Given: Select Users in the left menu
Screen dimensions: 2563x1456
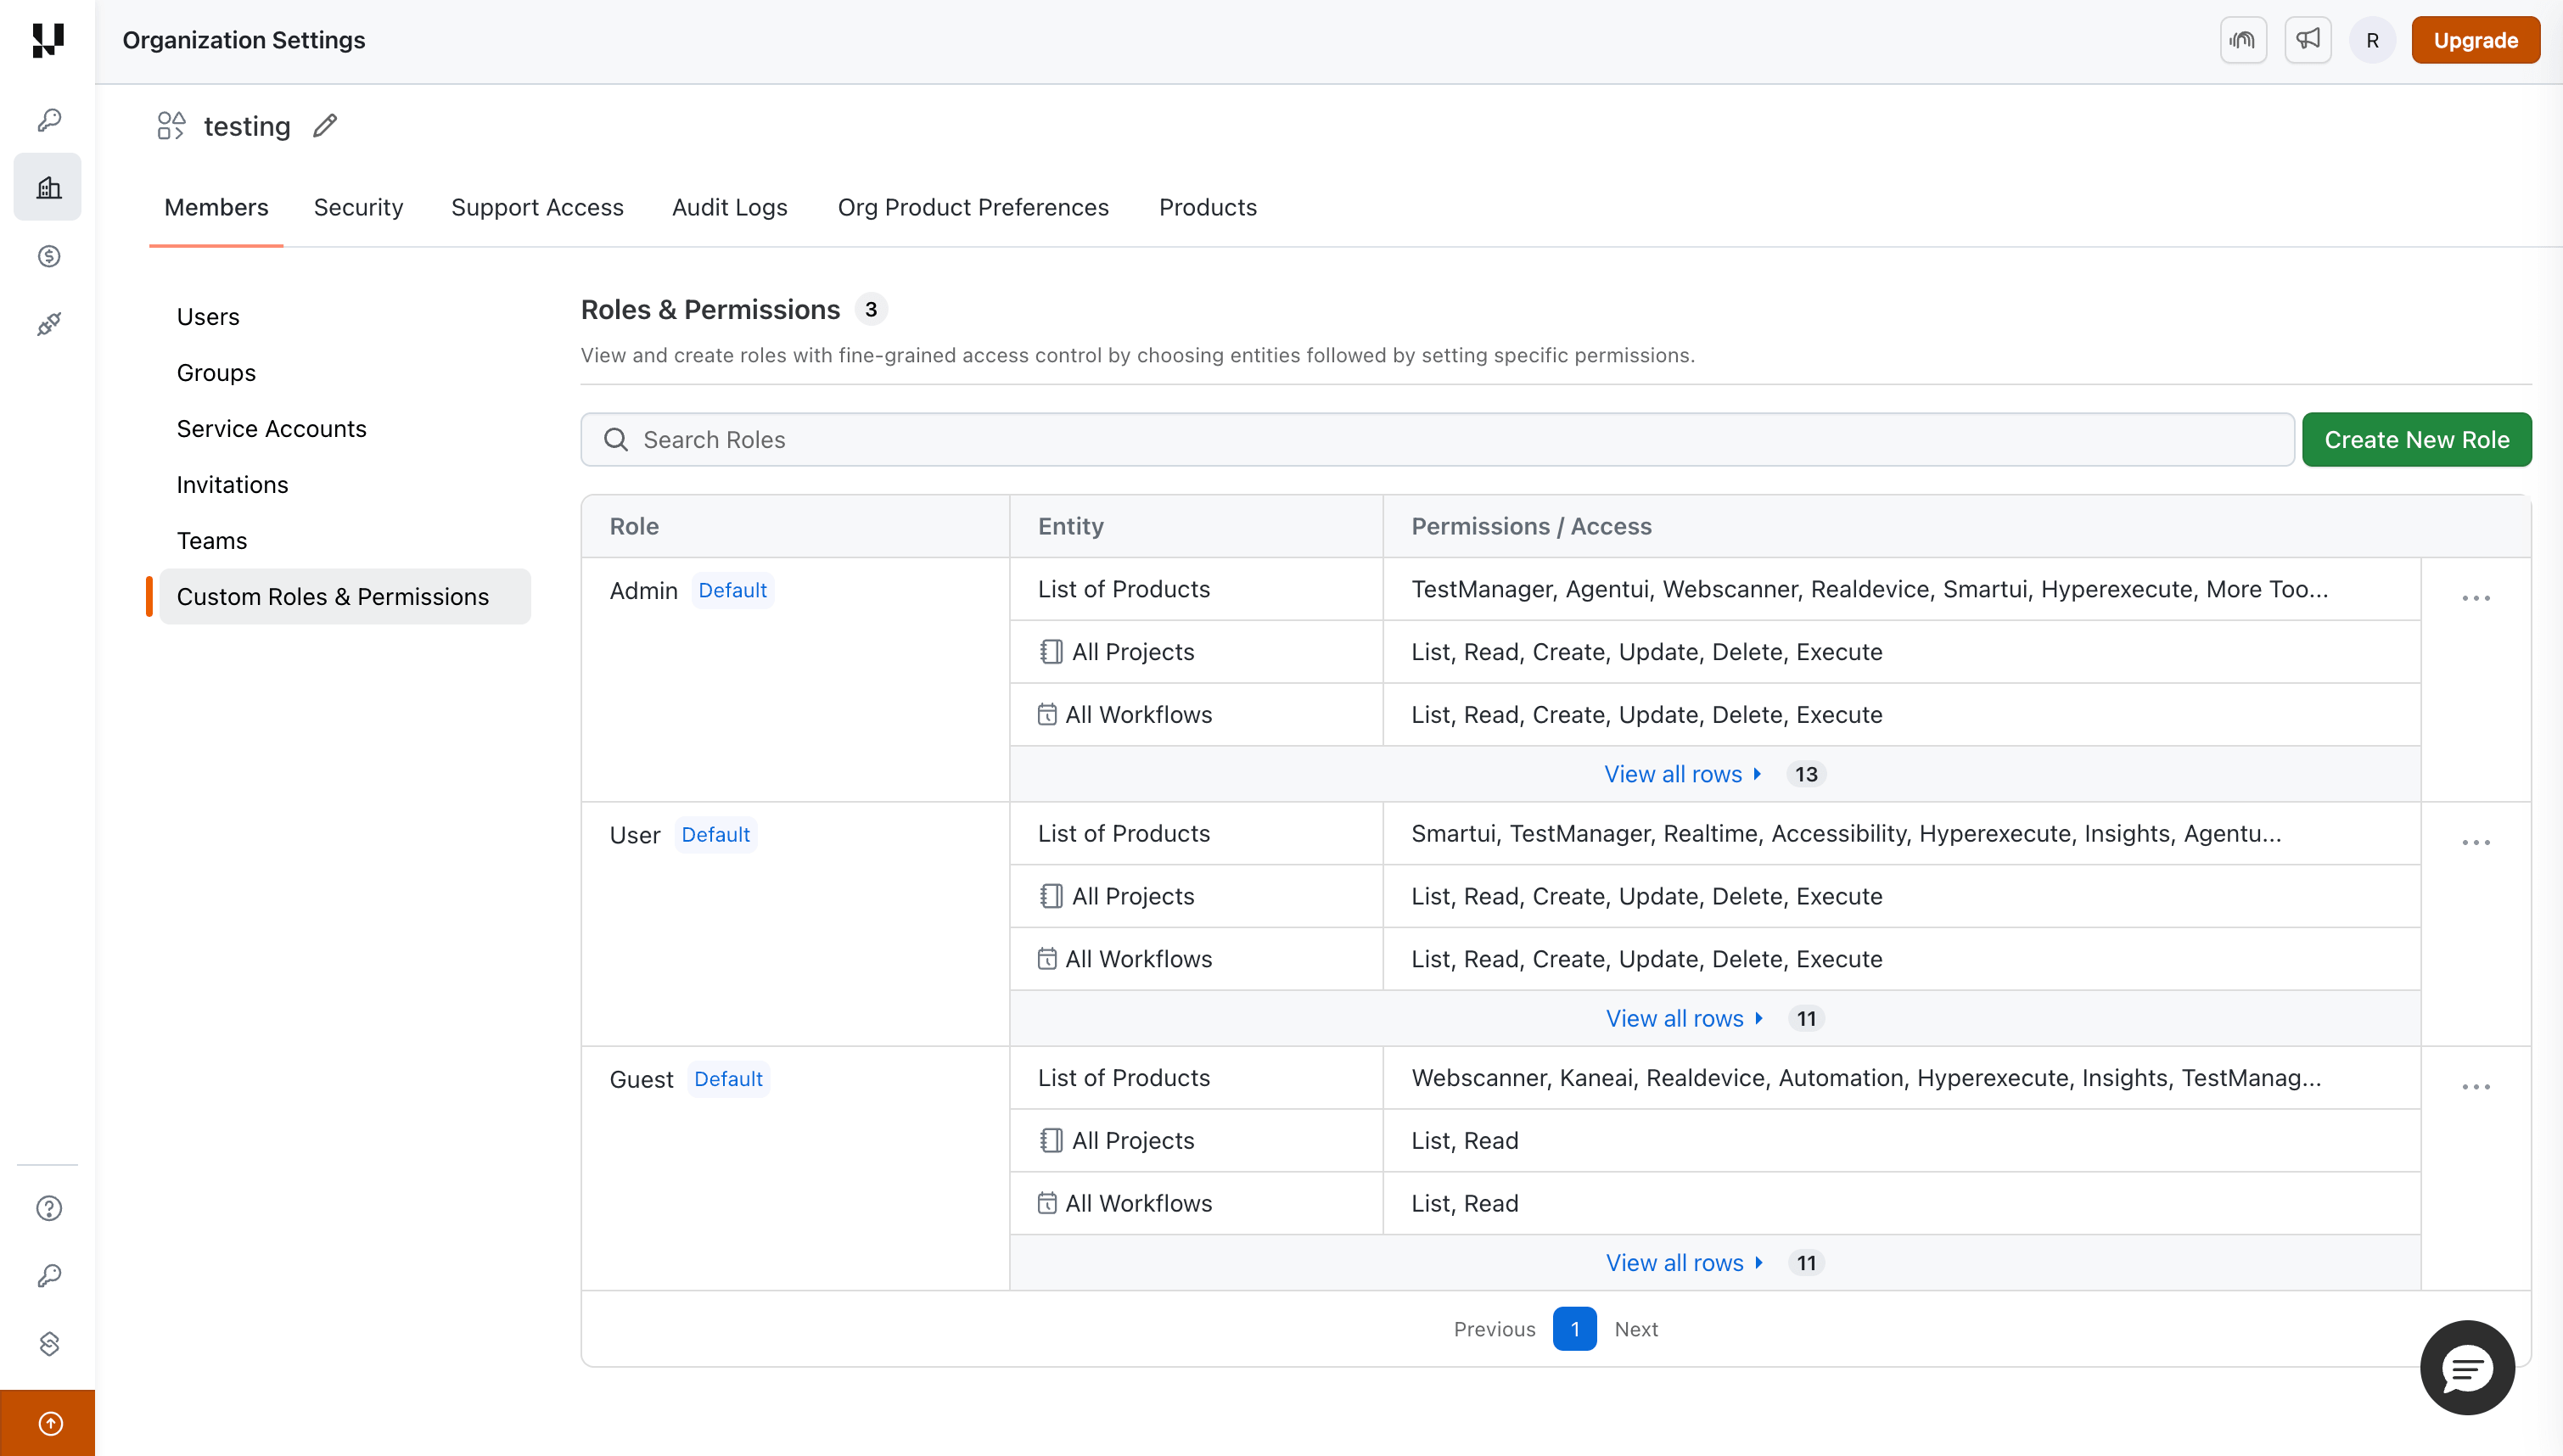Looking at the screenshot, I should click(x=208, y=317).
